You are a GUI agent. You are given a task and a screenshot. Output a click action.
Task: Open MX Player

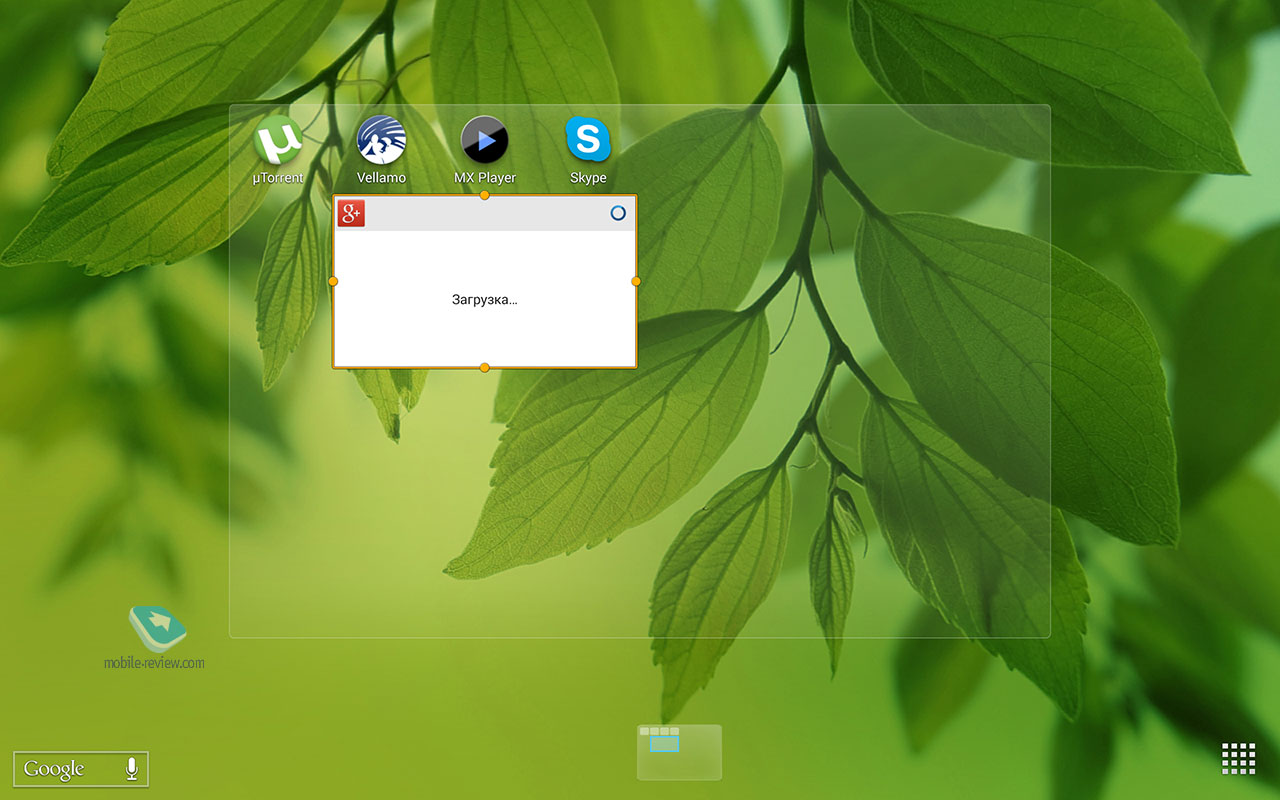pyautogui.click(x=485, y=150)
